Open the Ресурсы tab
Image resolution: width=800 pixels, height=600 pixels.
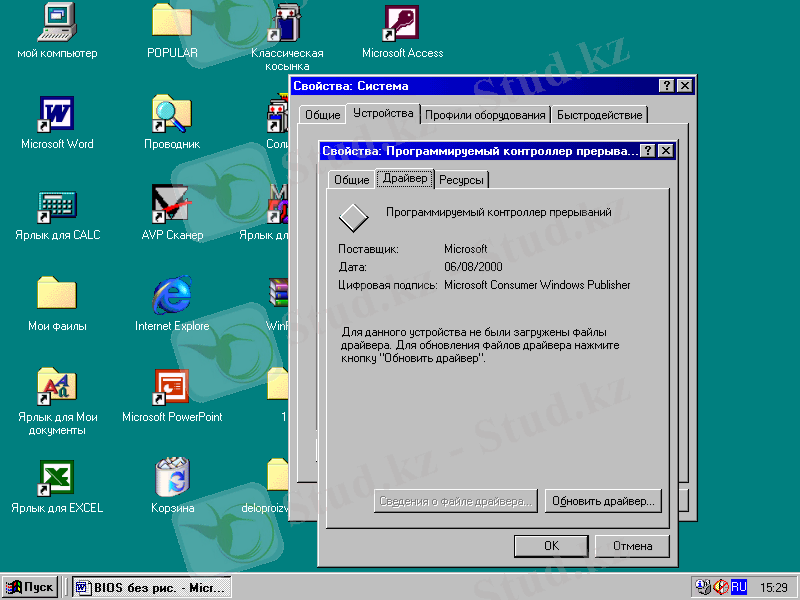(x=461, y=180)
